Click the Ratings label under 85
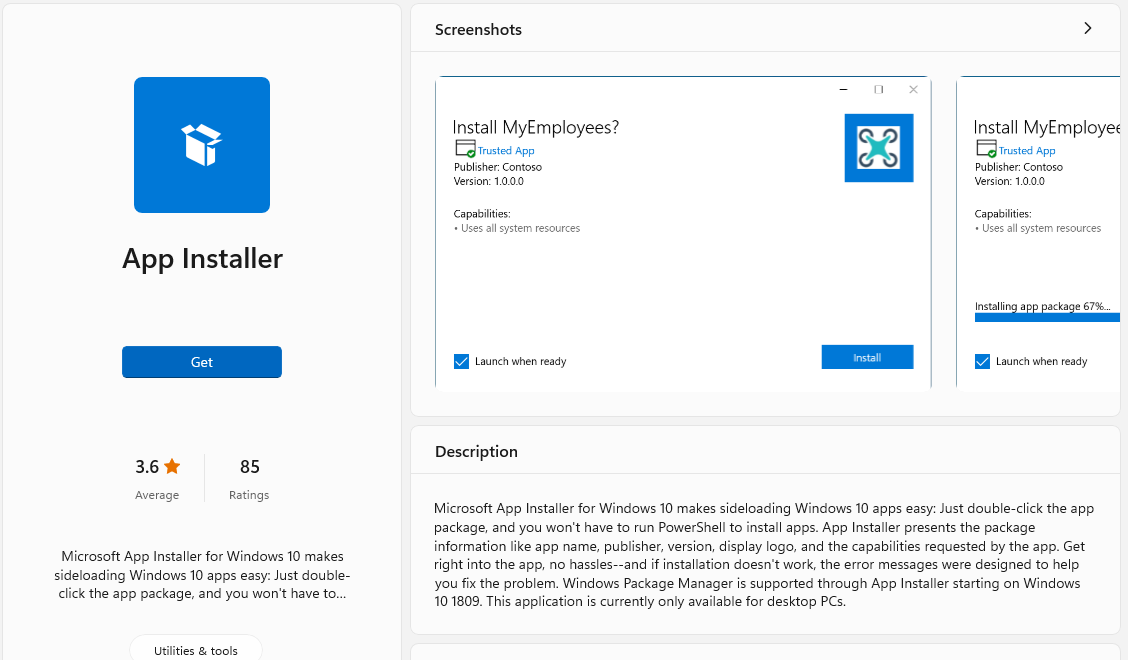Image resolution: width=1128 pixels, height=660 pixels. [249, 495]
